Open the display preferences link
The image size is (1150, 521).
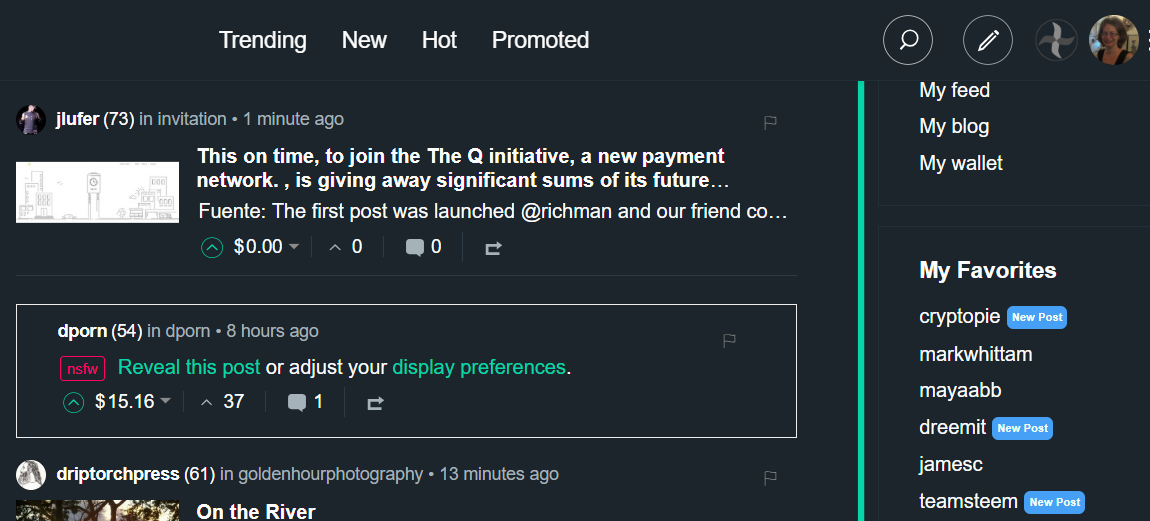point(479,367)
